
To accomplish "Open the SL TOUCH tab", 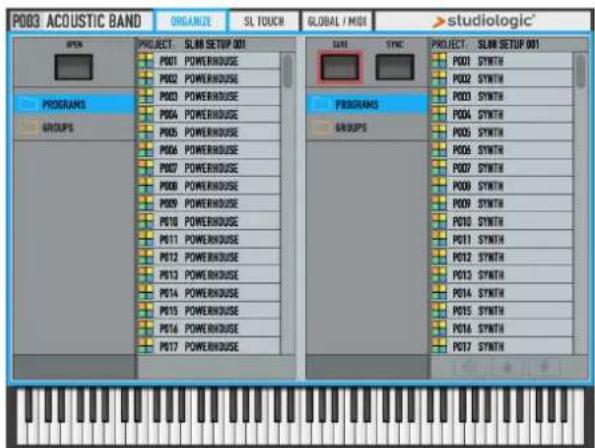I will tap(264, 21).
